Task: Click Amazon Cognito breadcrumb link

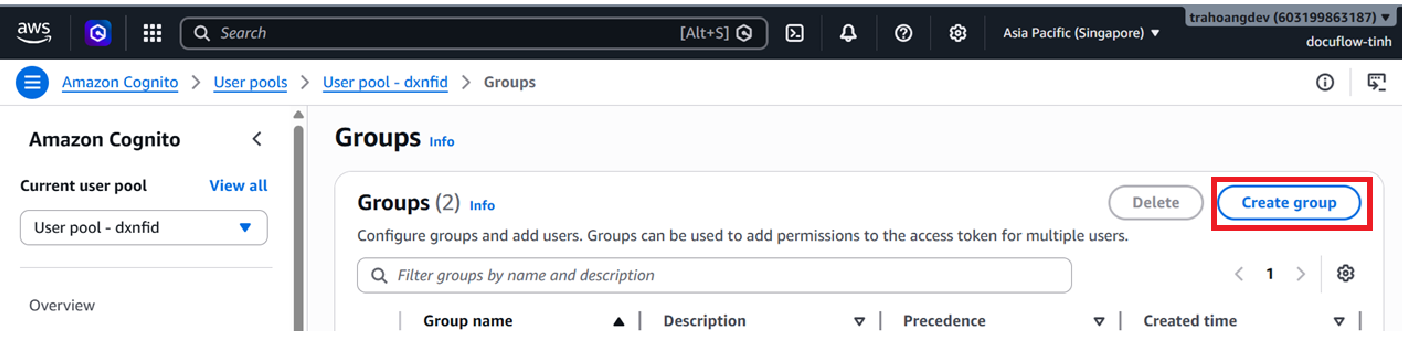Action: pos(120,82)
